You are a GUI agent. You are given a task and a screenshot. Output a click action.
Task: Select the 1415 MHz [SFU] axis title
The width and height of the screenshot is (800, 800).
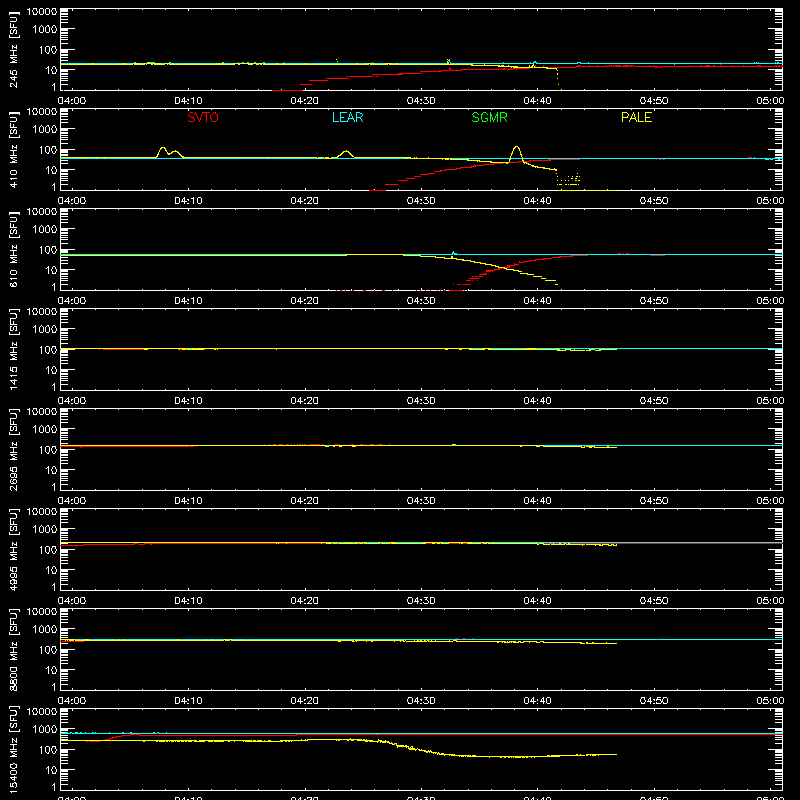point(14,349)
